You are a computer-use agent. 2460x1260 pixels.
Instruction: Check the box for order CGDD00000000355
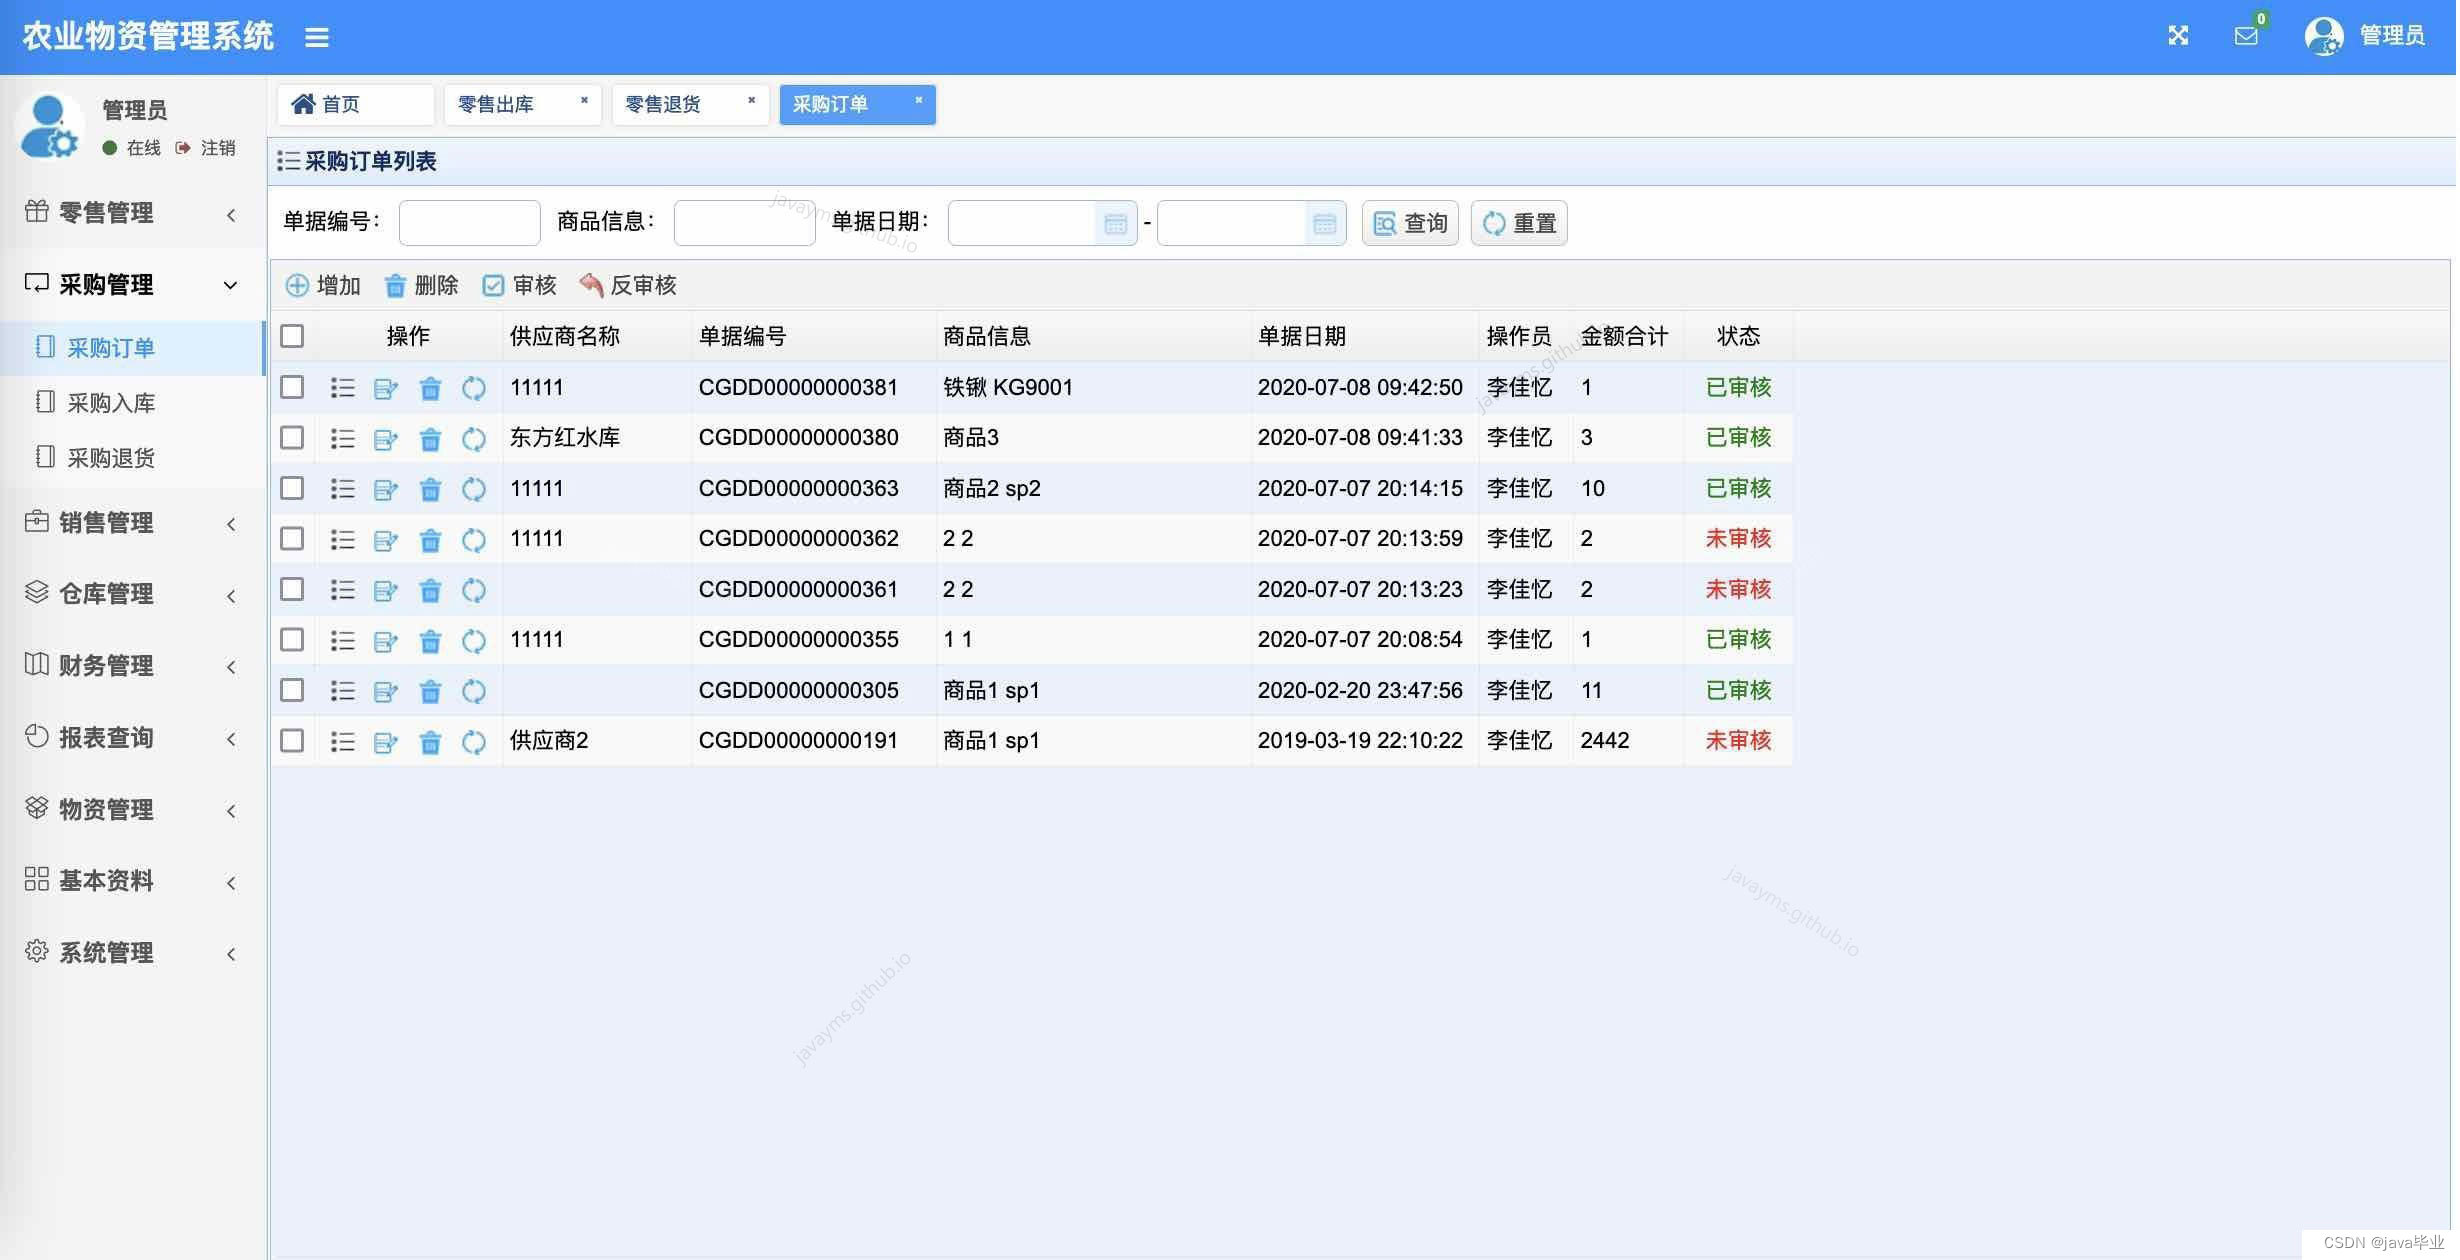click(x=292, y=639)
